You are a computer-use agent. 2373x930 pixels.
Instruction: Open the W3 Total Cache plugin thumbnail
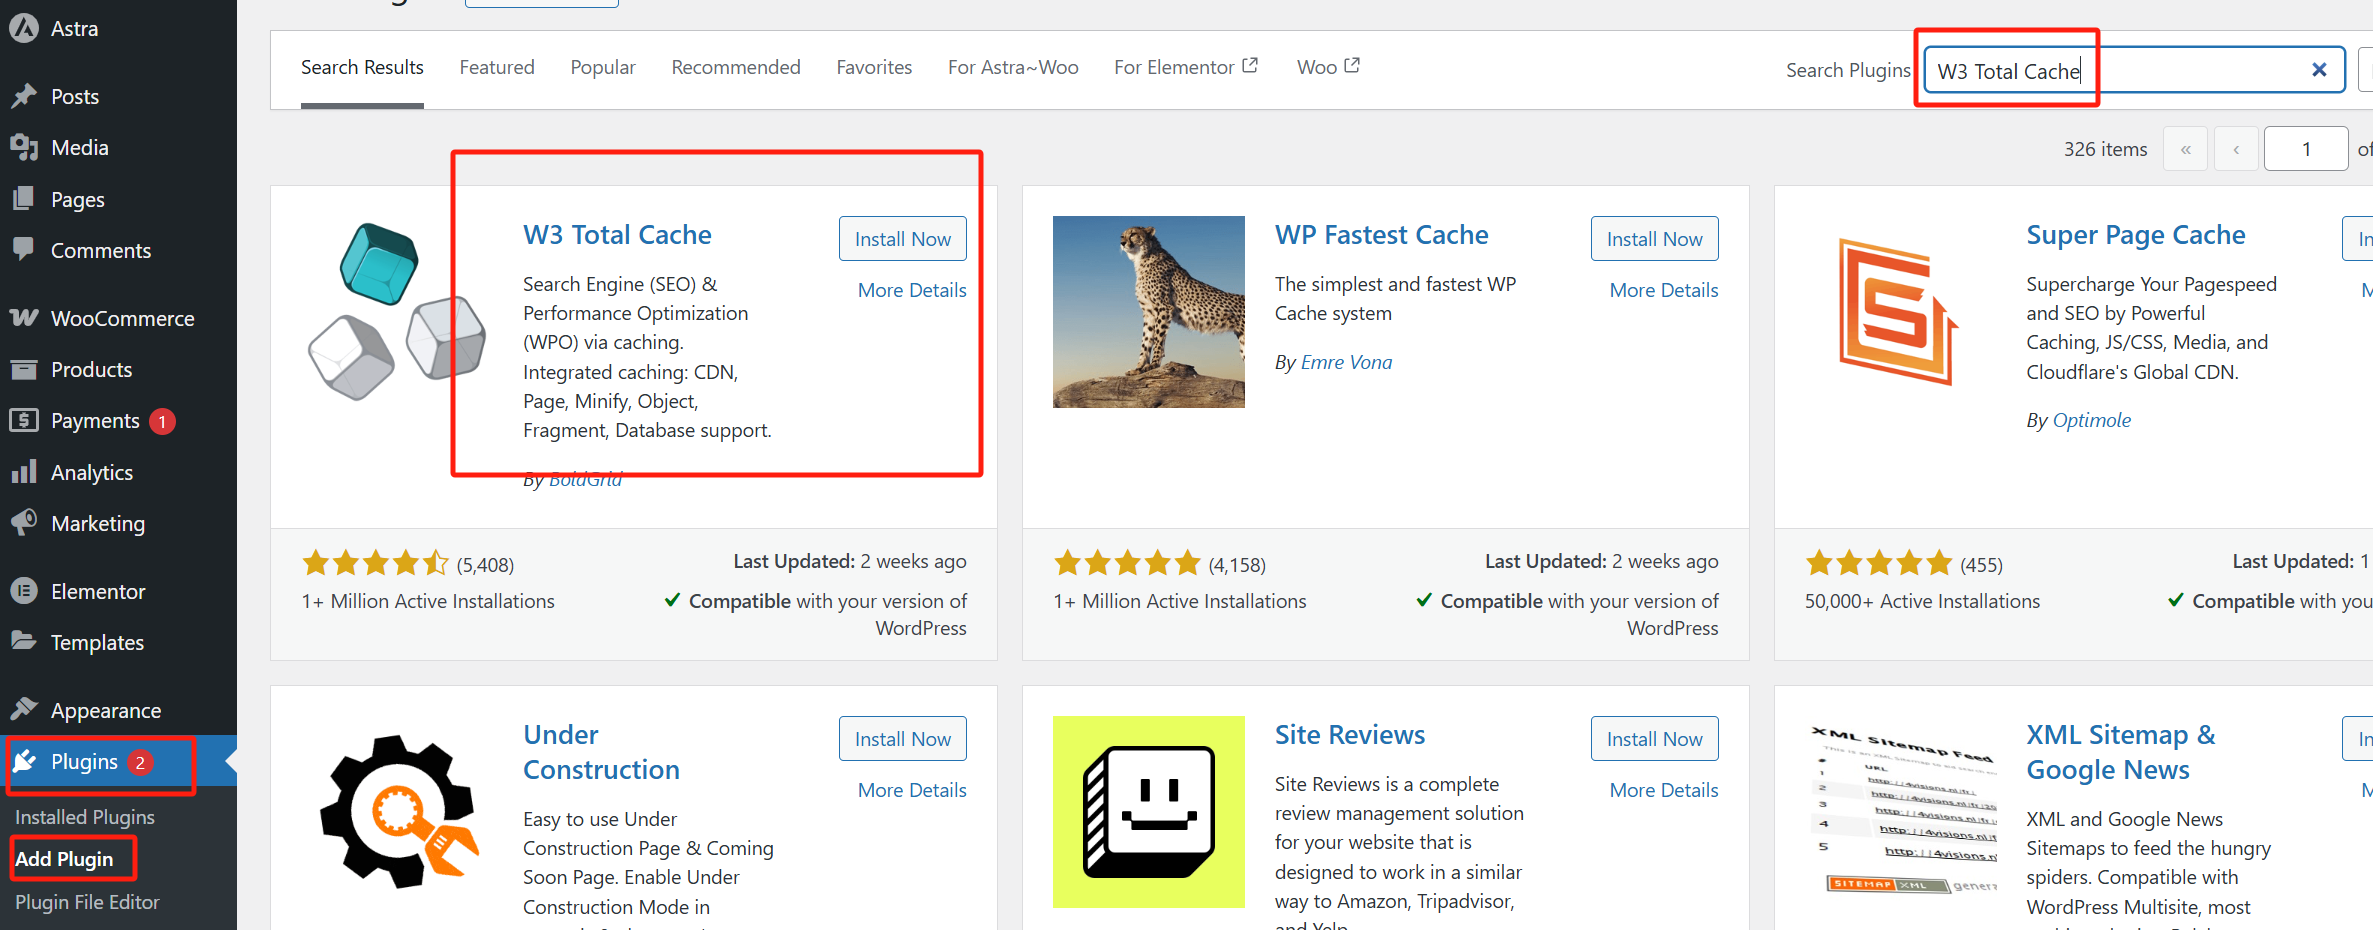[397, 312]
